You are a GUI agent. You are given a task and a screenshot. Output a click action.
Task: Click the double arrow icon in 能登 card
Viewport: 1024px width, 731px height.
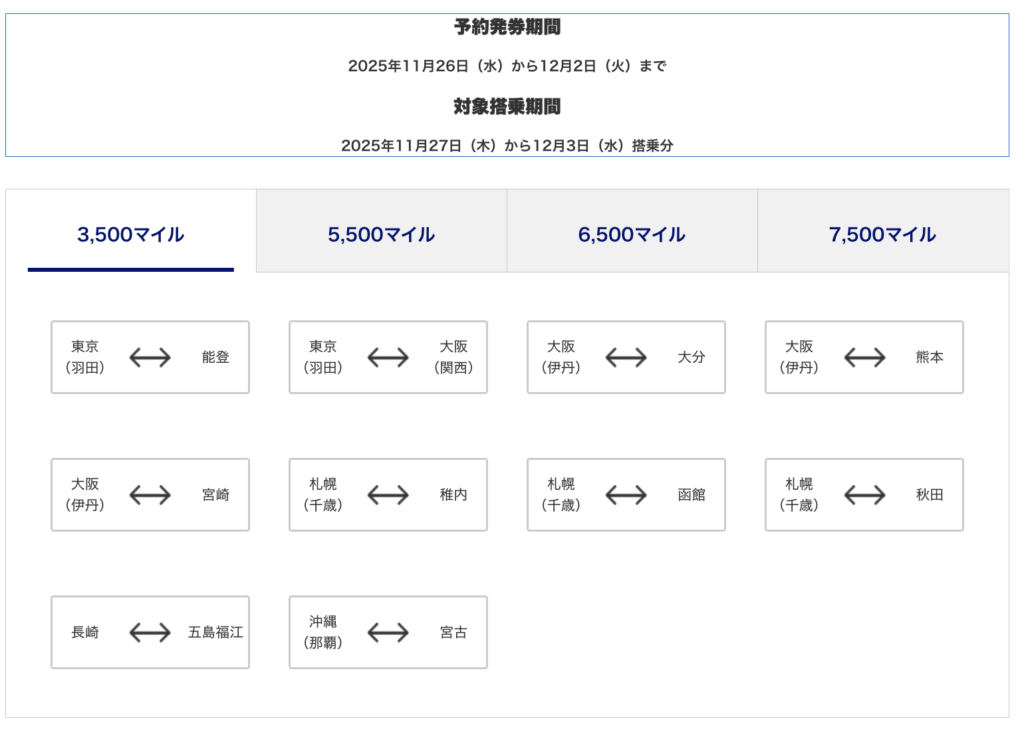[x=150, y=357]
